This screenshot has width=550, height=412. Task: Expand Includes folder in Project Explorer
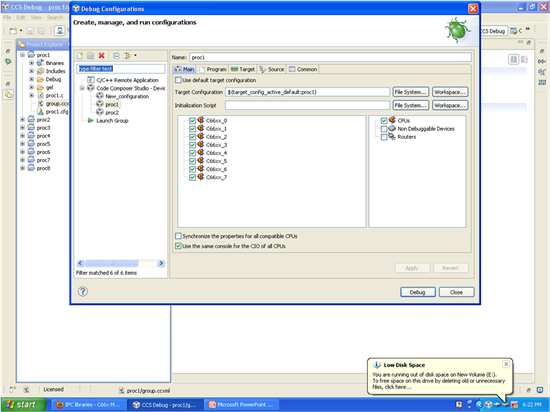click(32, 71)
